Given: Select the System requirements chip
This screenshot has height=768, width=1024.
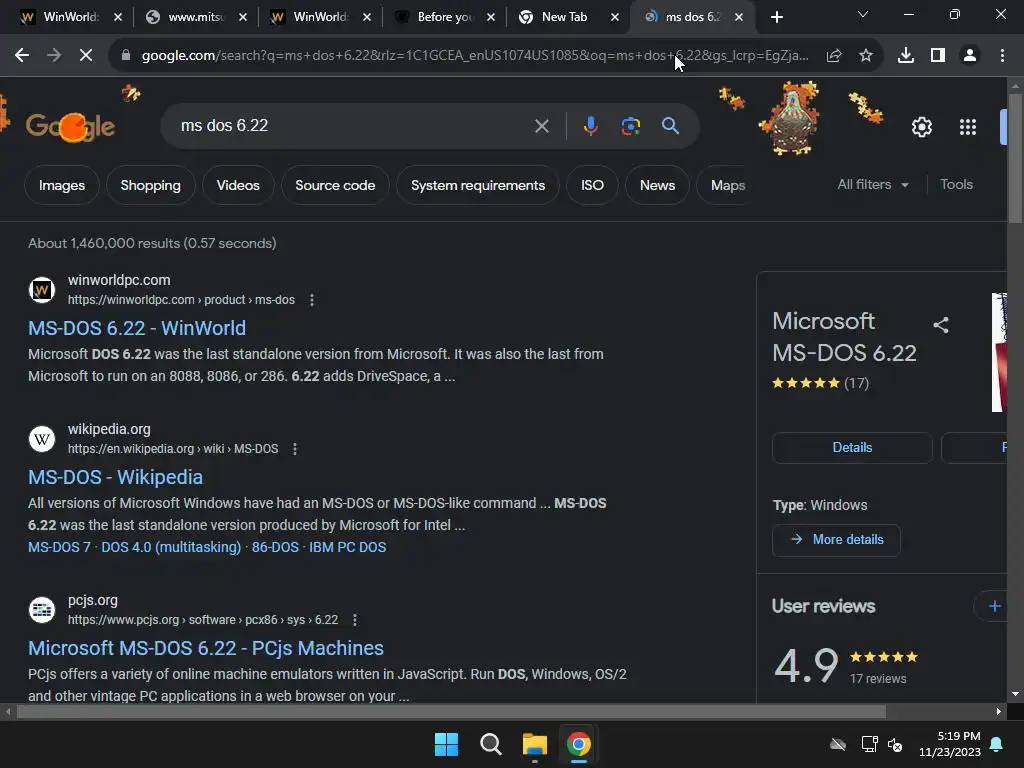Looking at the screenshot, I should [x=477, y=185].
